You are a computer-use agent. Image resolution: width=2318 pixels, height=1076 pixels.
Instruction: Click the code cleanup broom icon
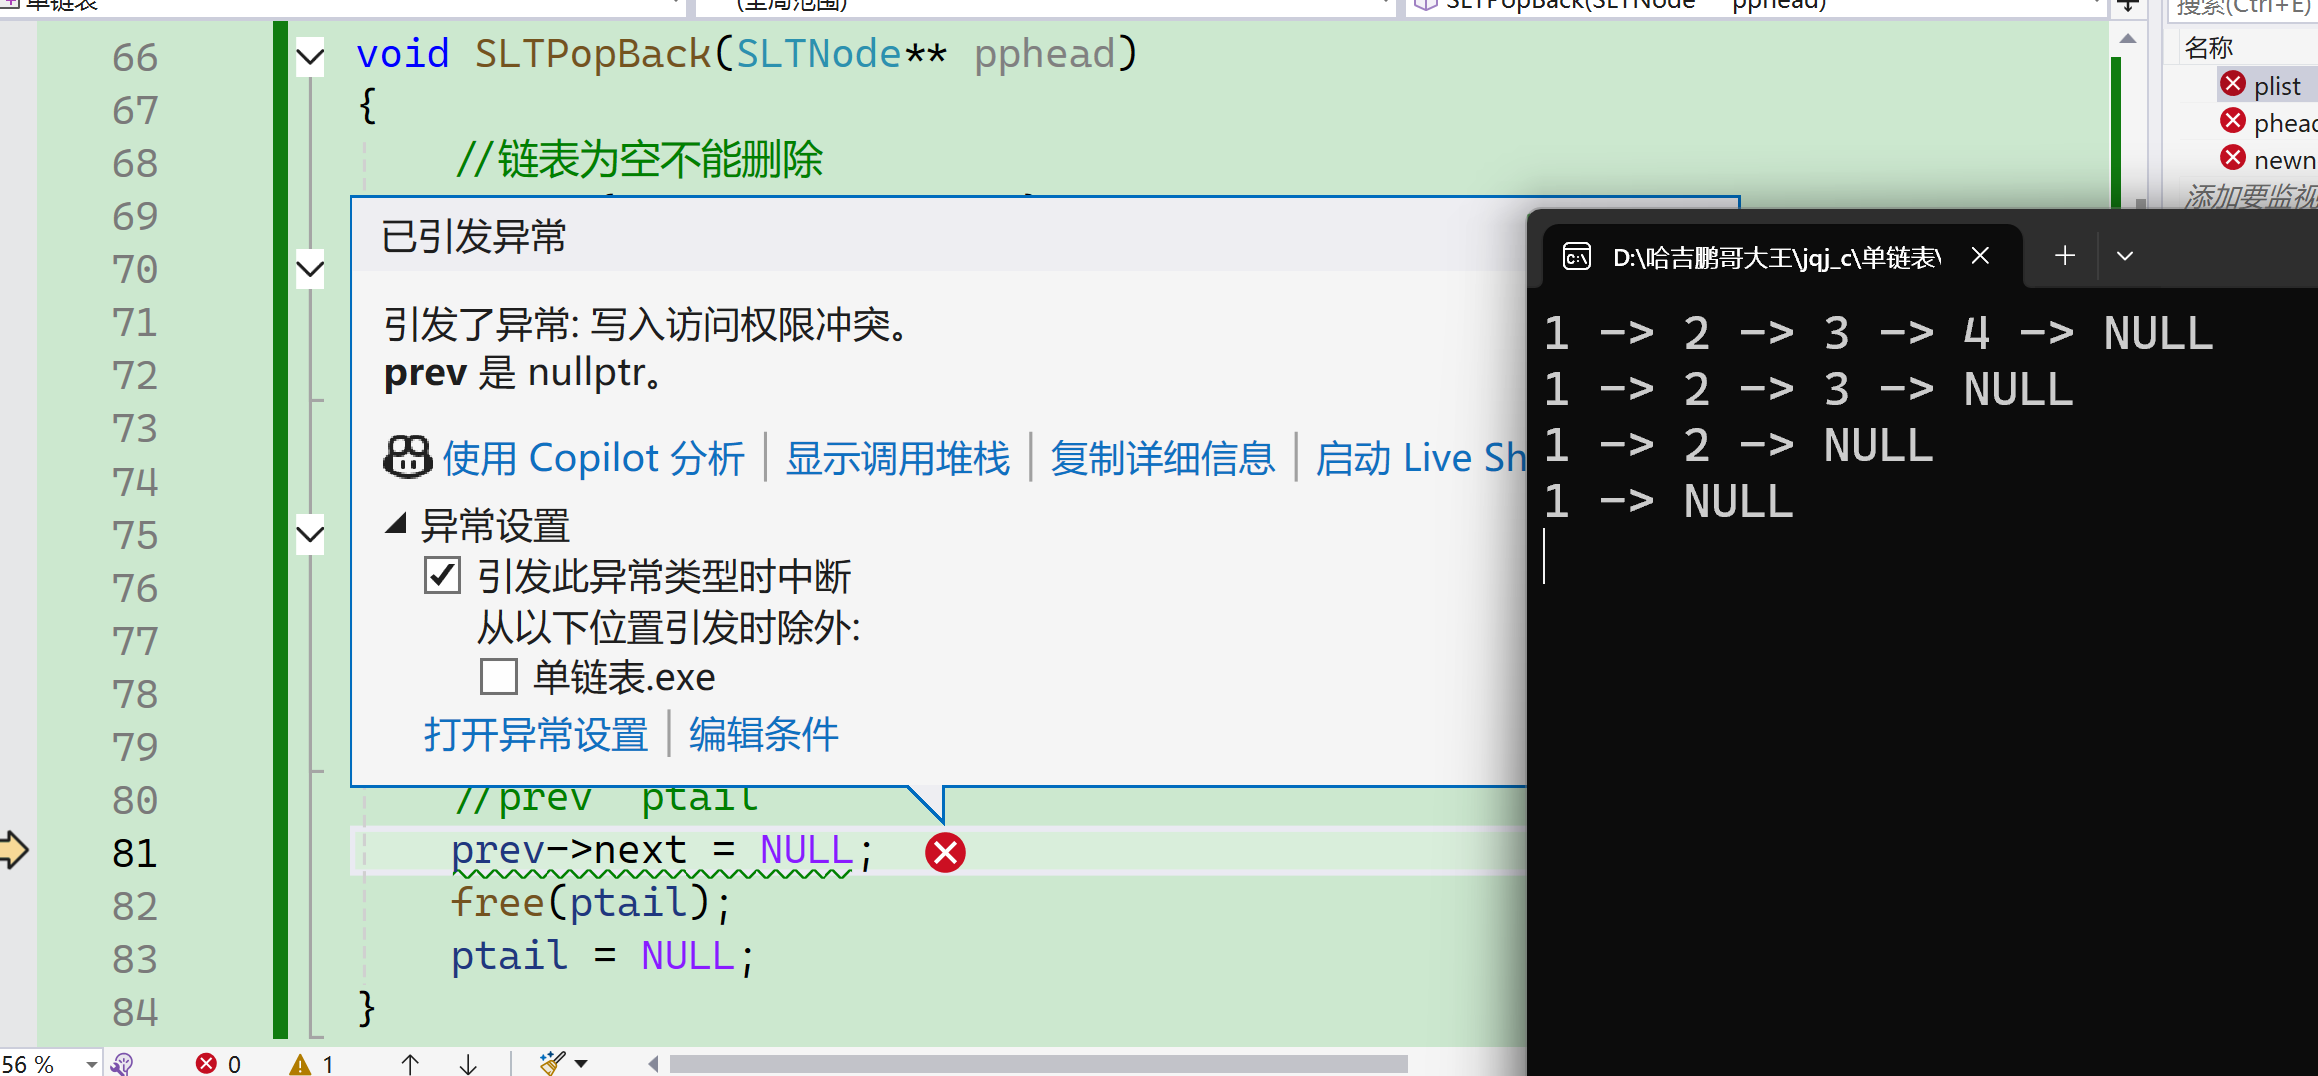552,1063
